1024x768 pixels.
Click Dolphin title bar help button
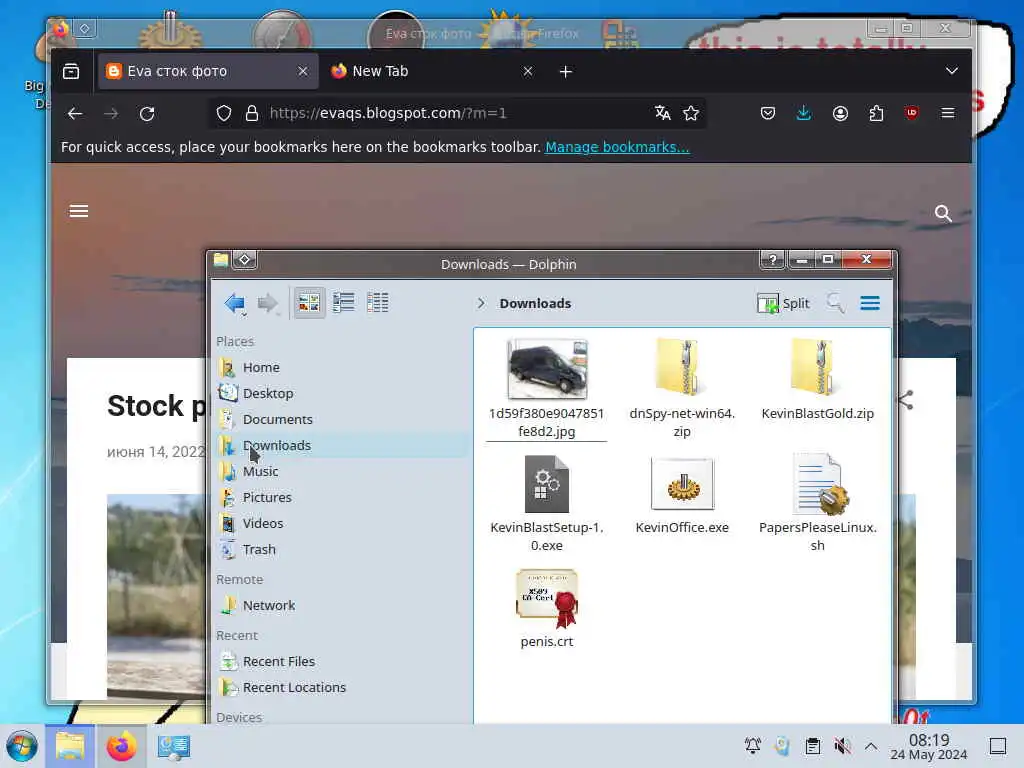tap(773, 259)
